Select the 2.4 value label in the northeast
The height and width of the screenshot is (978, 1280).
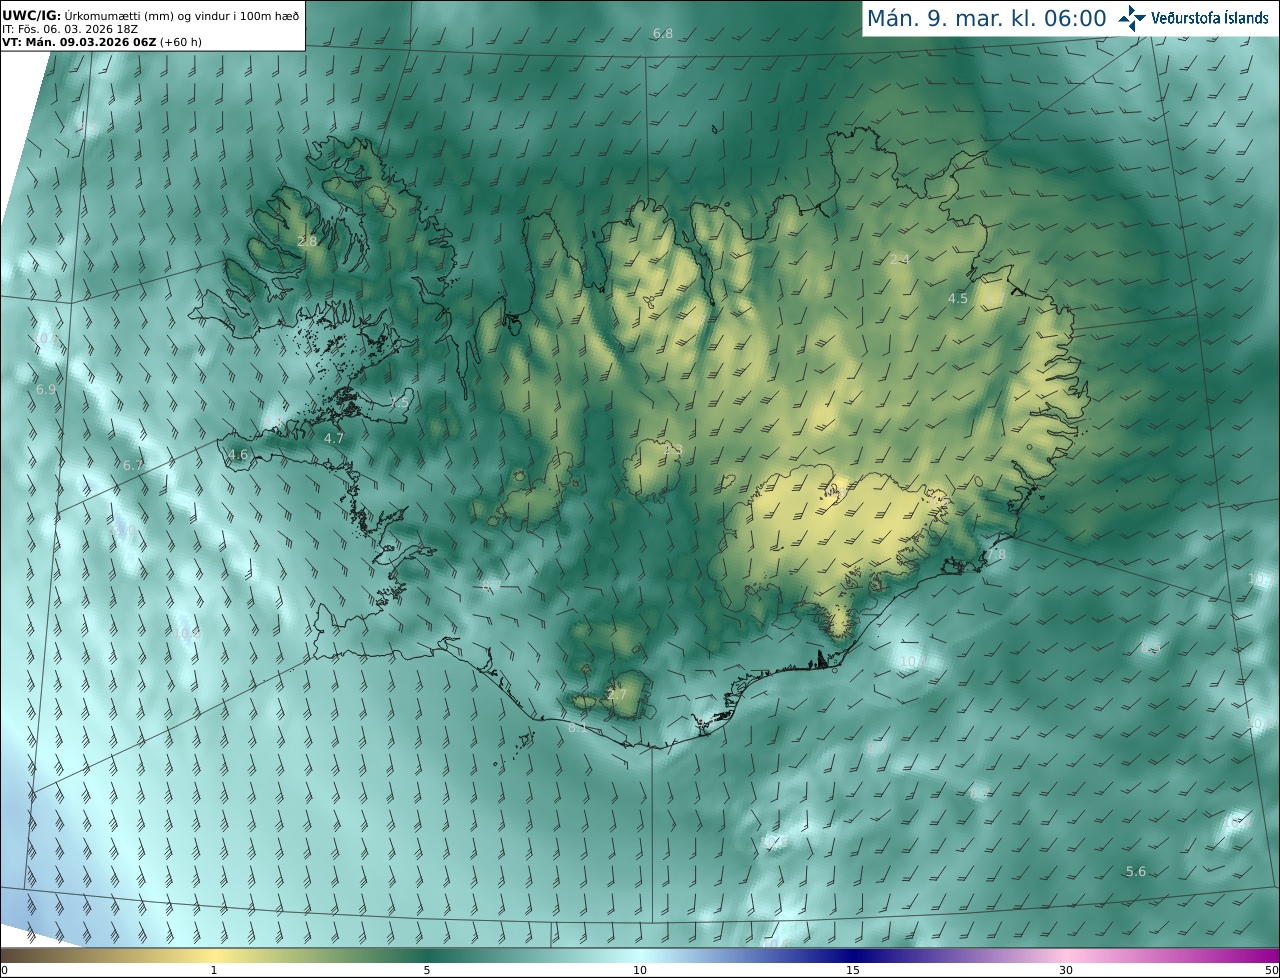900,259
